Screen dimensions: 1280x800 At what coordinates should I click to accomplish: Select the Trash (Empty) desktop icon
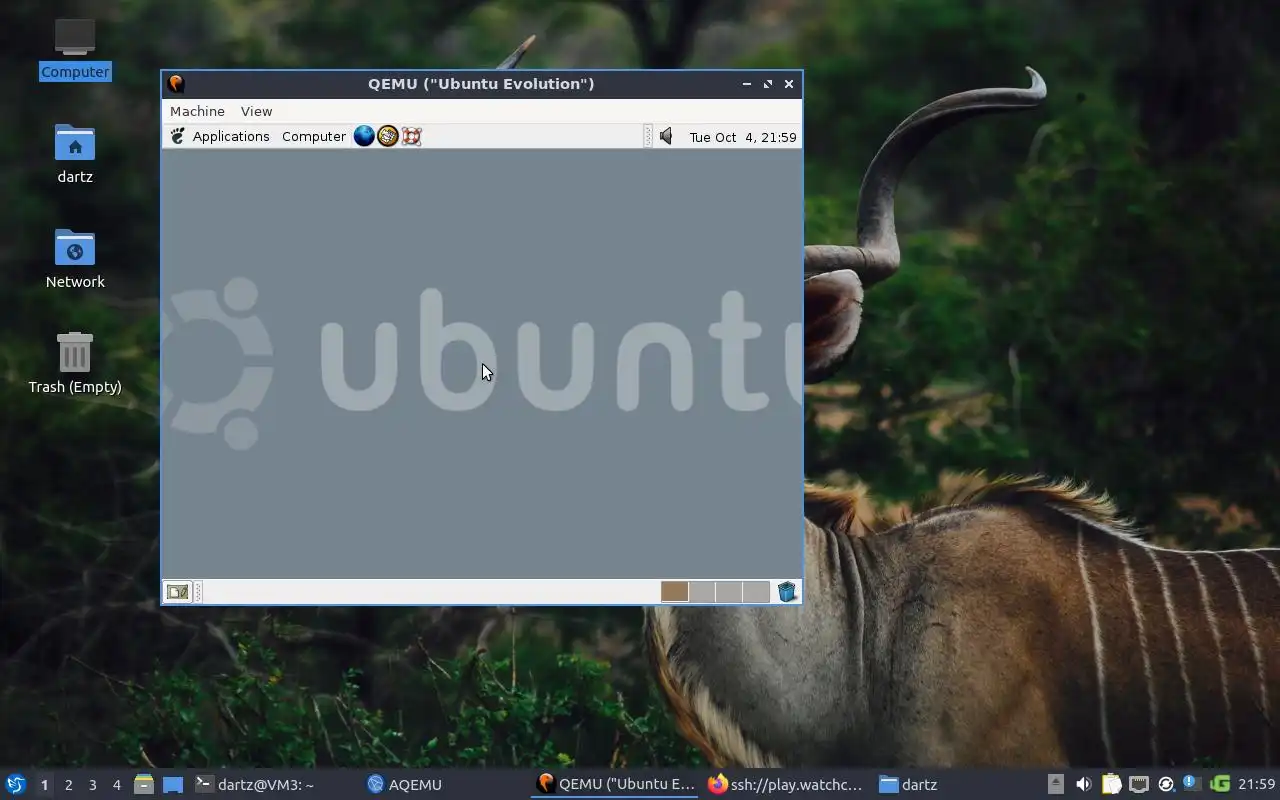coord(75,363)
